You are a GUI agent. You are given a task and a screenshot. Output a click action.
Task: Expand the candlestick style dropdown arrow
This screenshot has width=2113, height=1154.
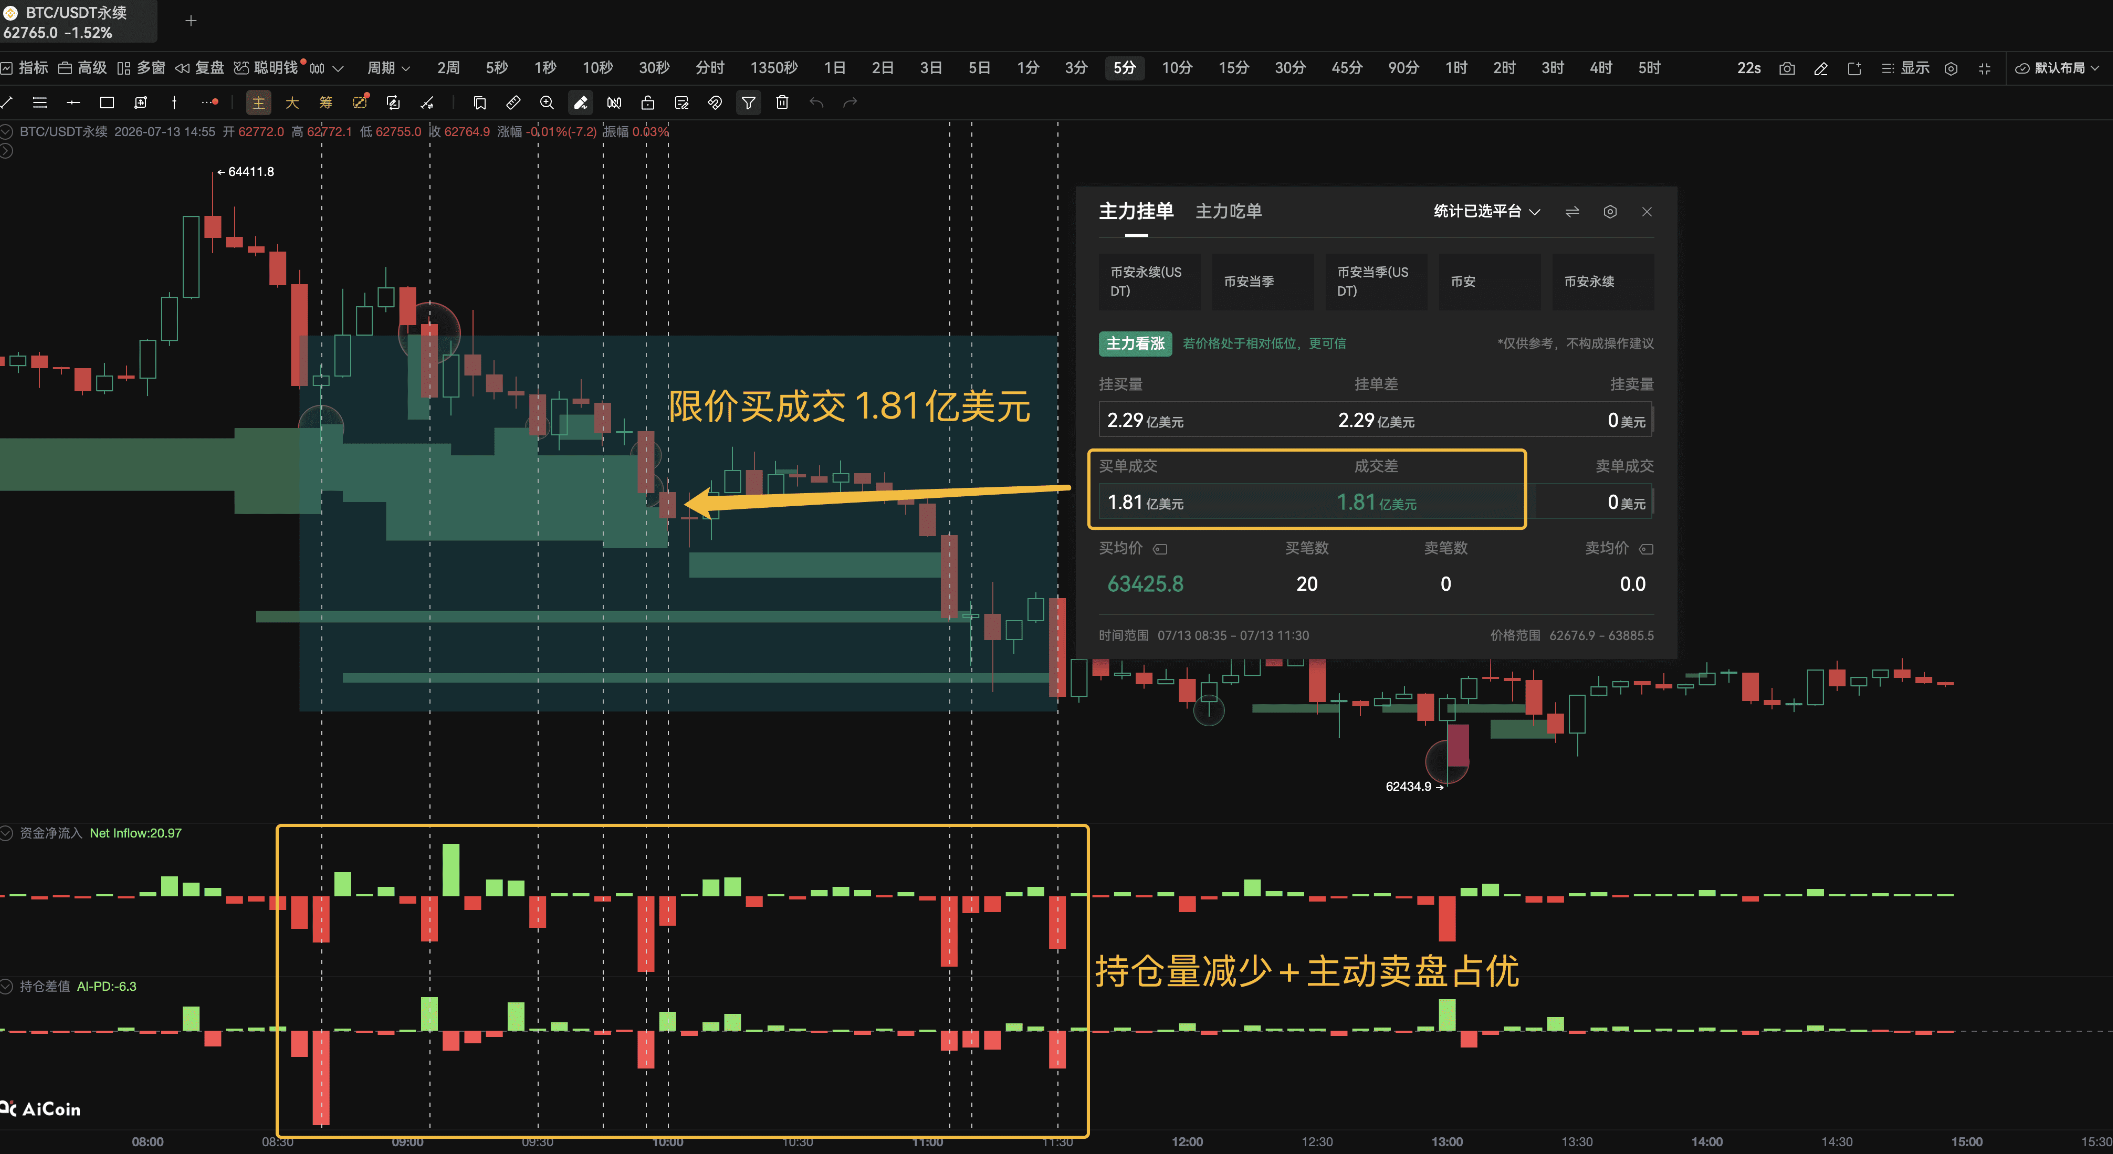(x=338, y=69)
